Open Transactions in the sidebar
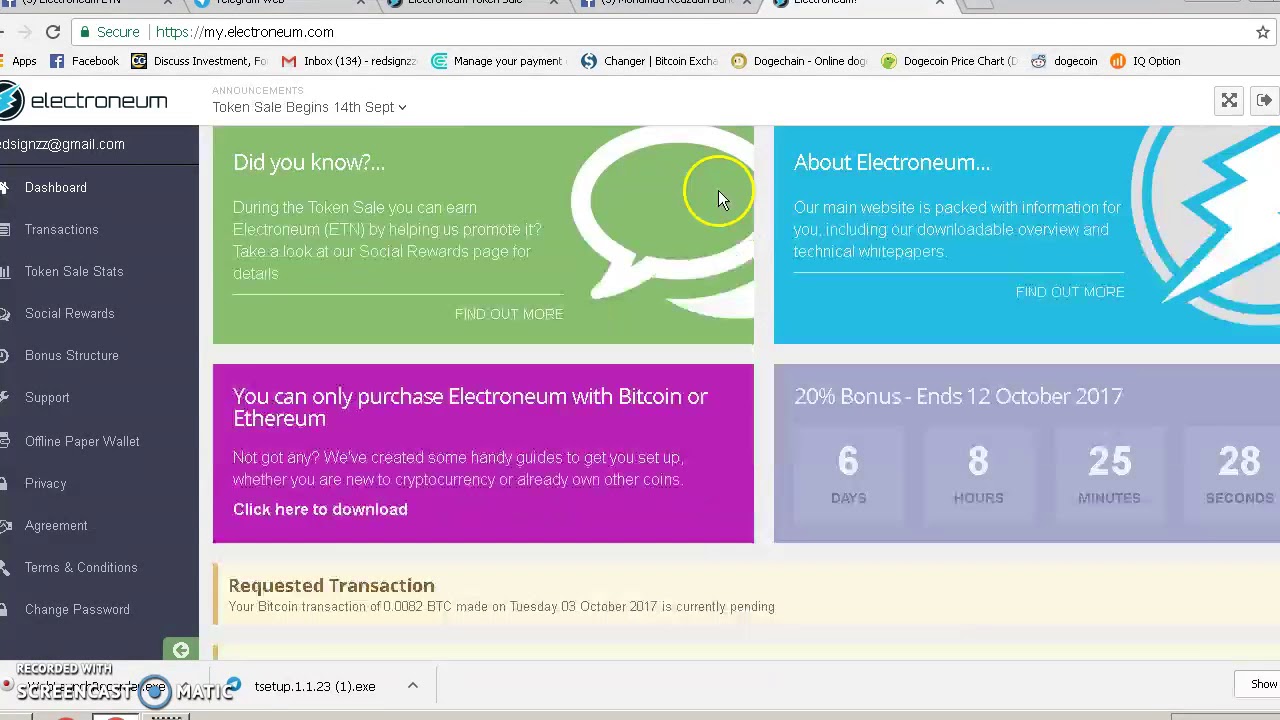Image resolution: width=1280 pixels, height=720 pixels. (x=61, y=229)
